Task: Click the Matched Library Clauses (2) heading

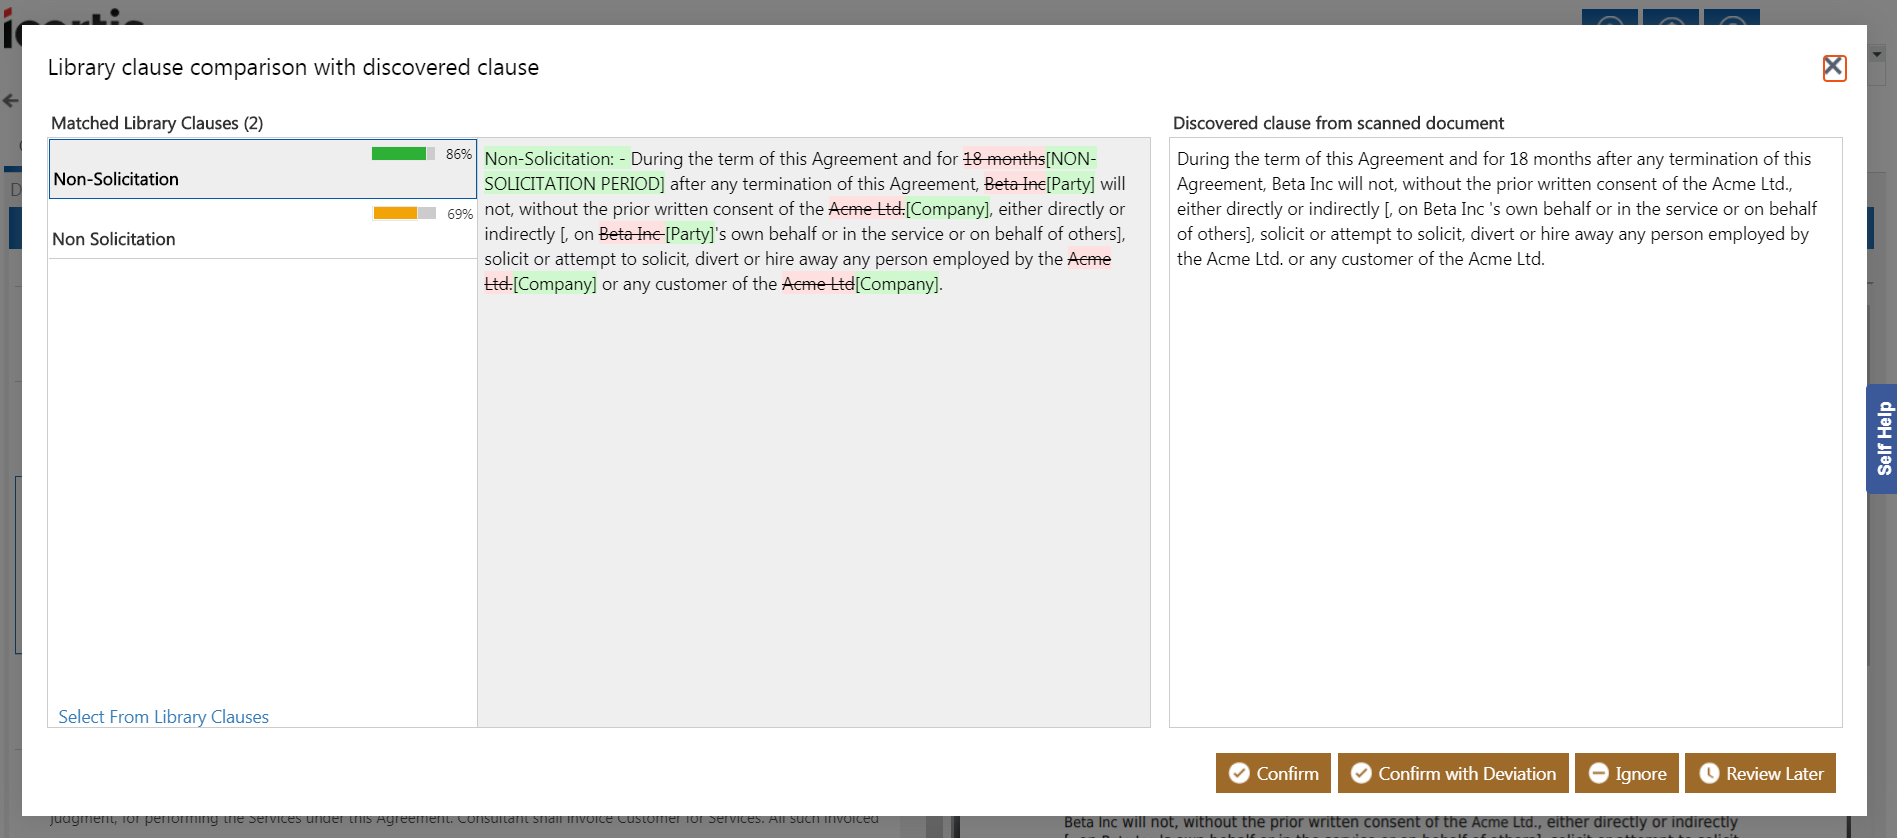Action: click(x=157, y=123)
